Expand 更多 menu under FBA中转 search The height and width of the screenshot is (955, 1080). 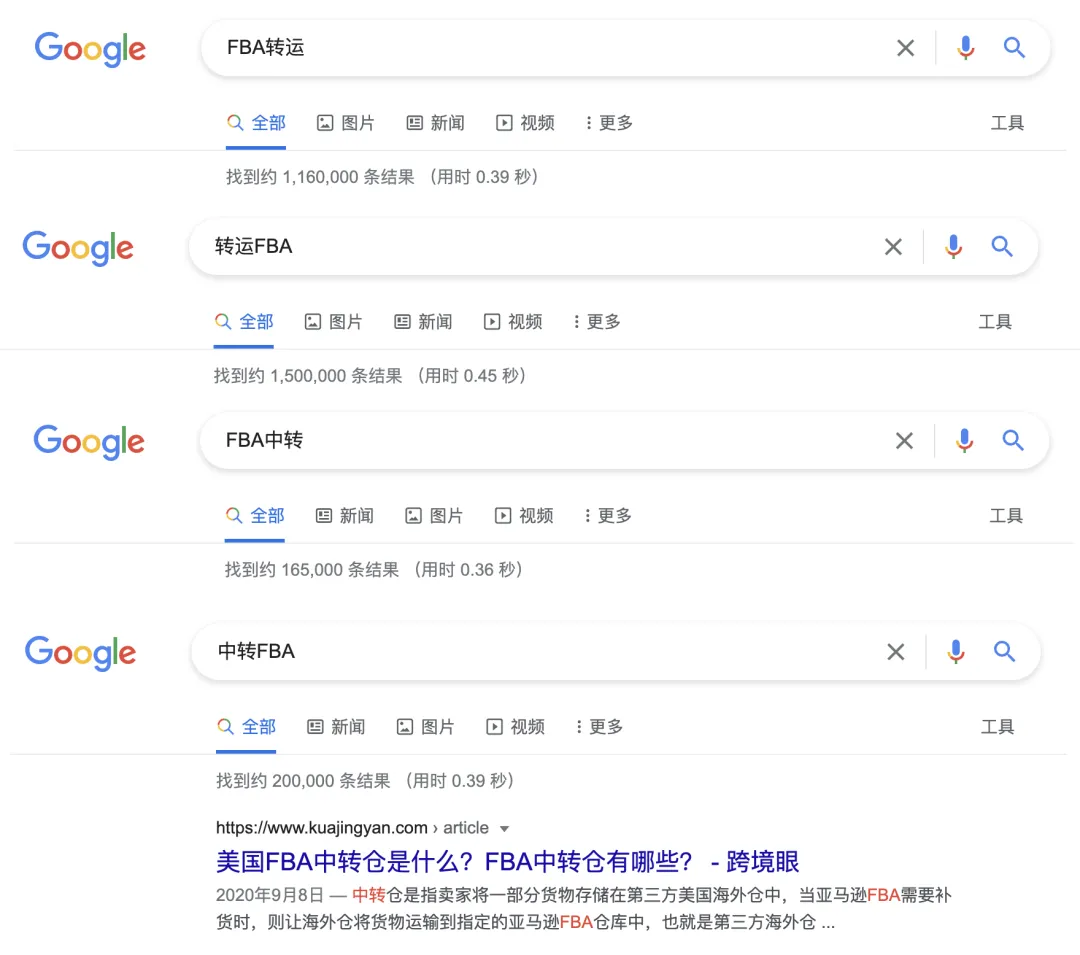pos(608,516)
